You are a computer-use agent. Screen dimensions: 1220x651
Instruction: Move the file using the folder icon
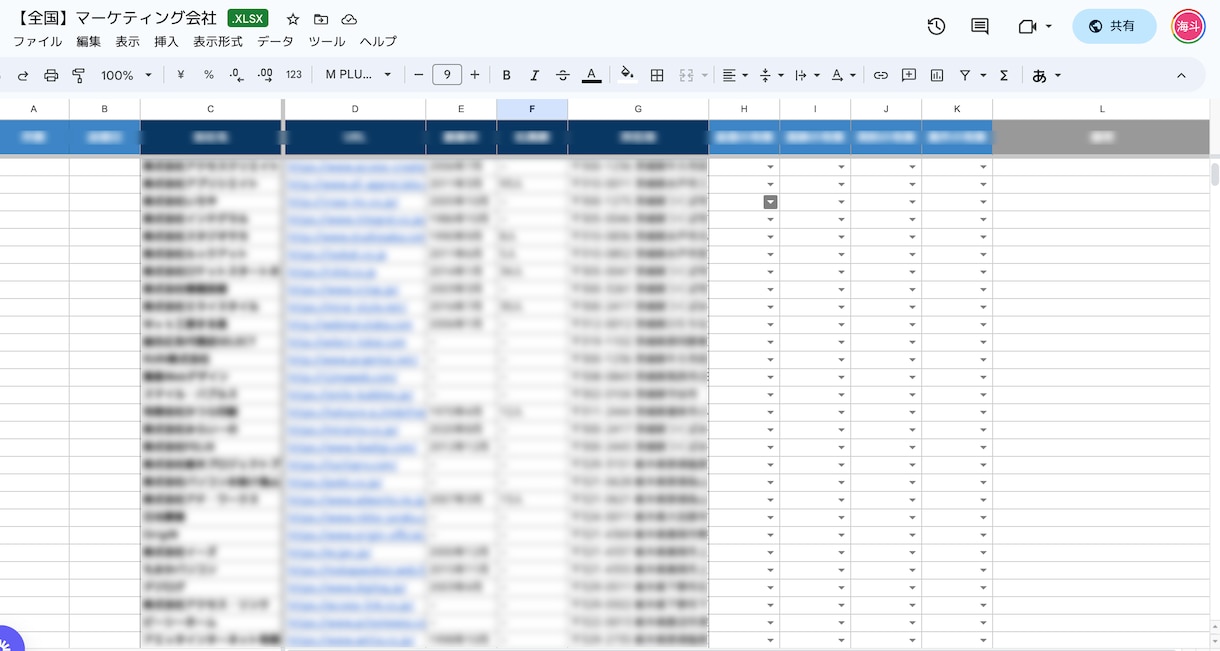tap(321, 20)
